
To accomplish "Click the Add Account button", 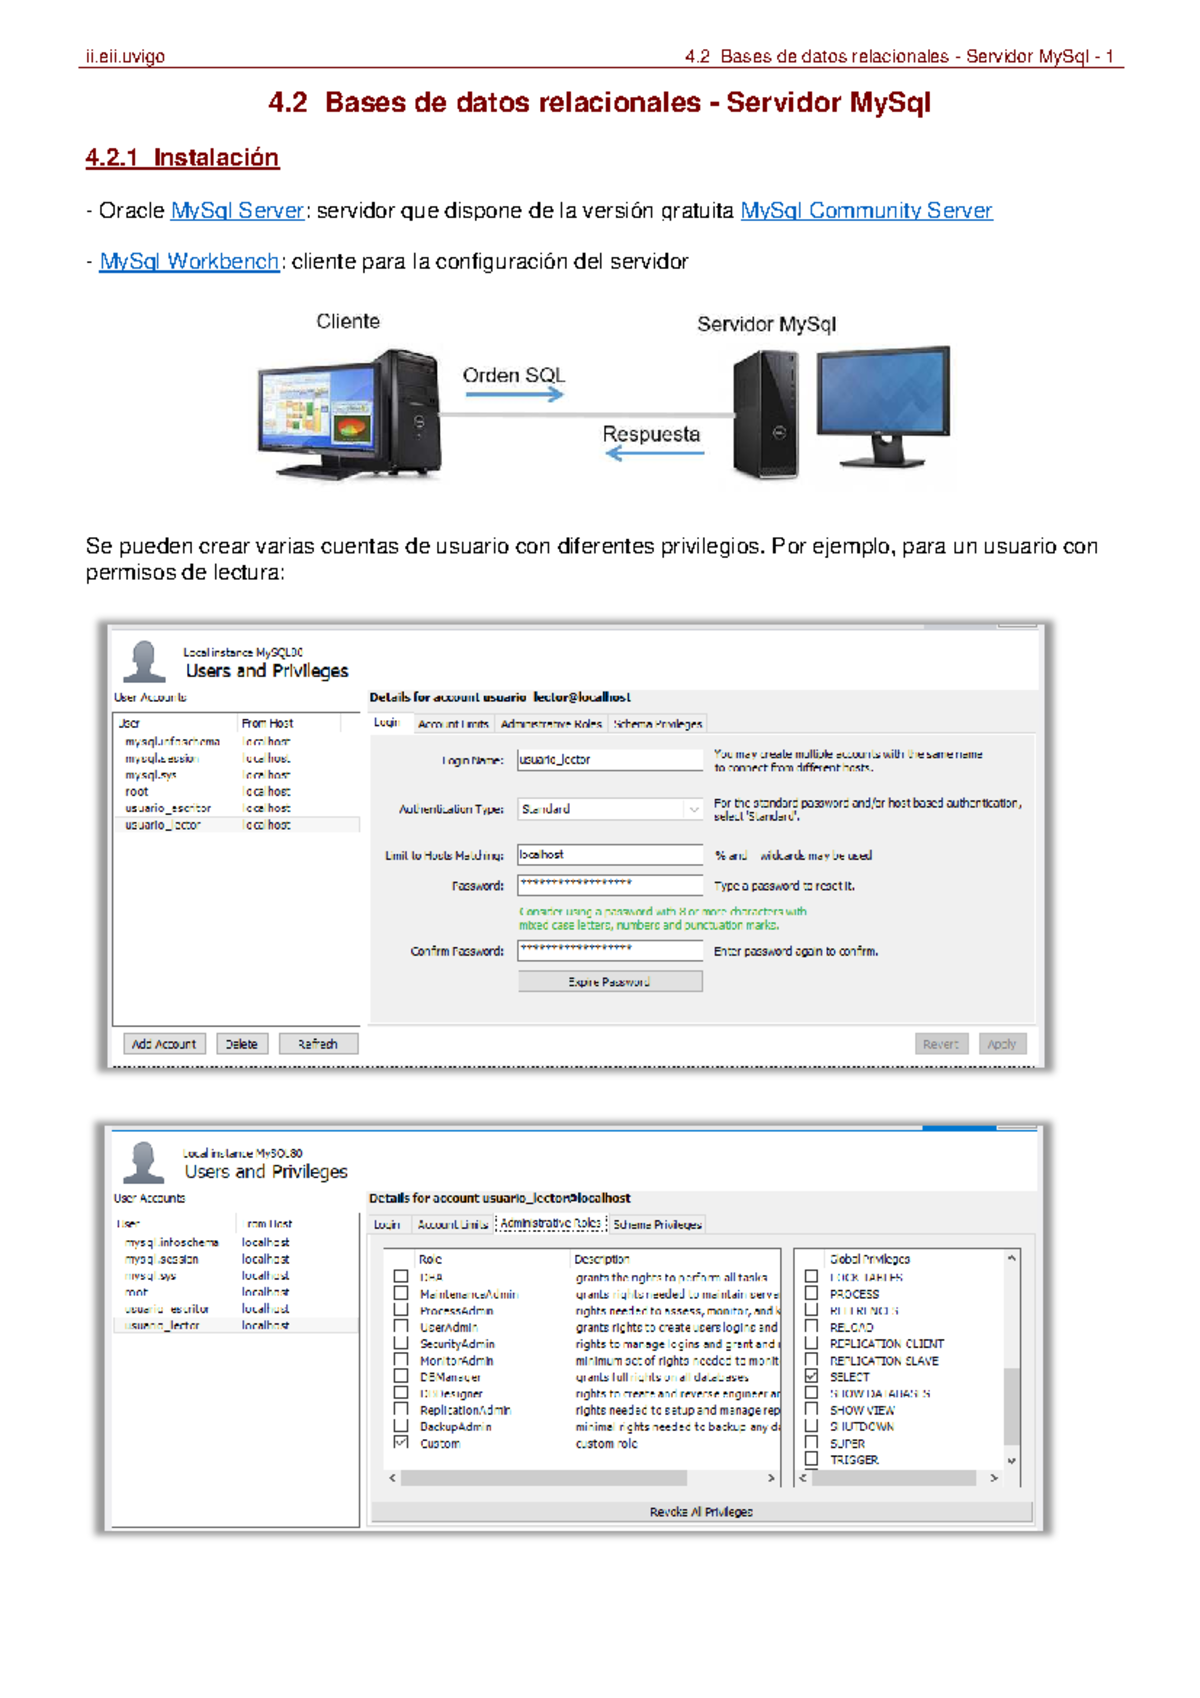I will (164, 1044).
